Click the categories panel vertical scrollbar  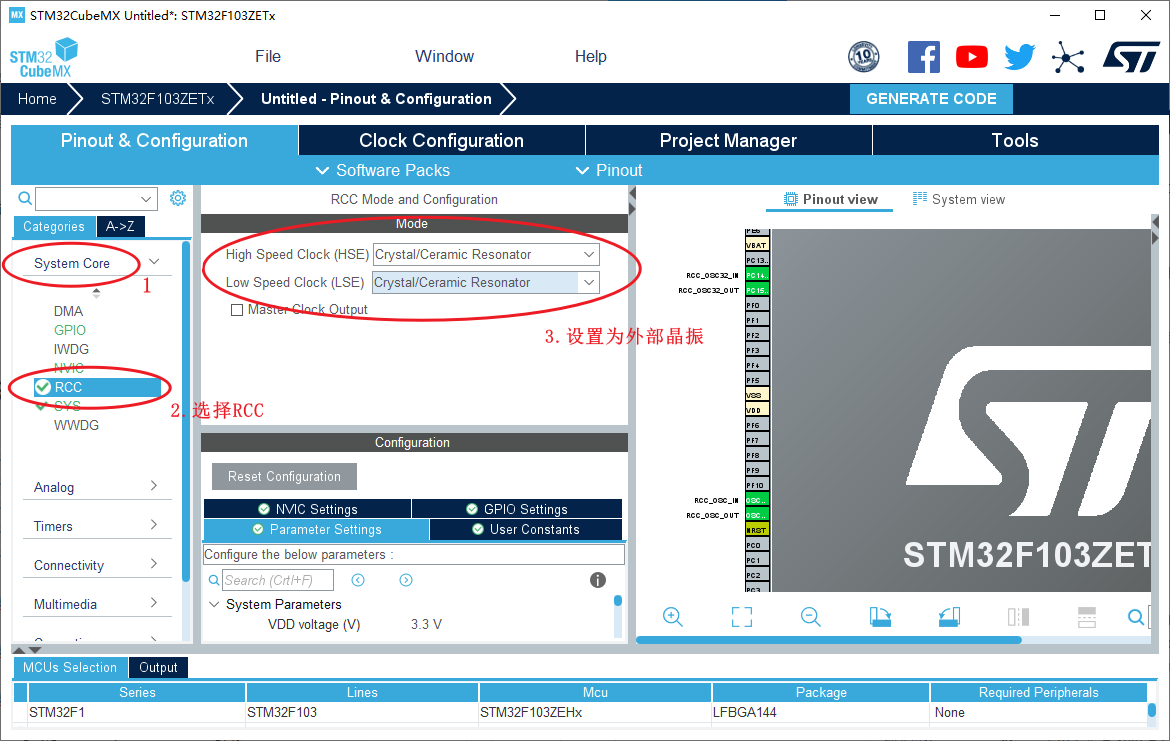coord(186,410)
